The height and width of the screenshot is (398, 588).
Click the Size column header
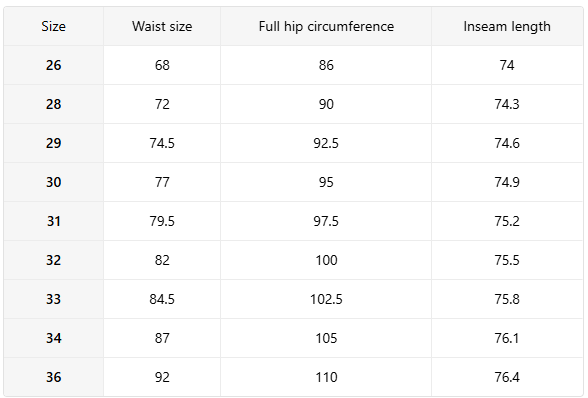(x=54, y=26)
